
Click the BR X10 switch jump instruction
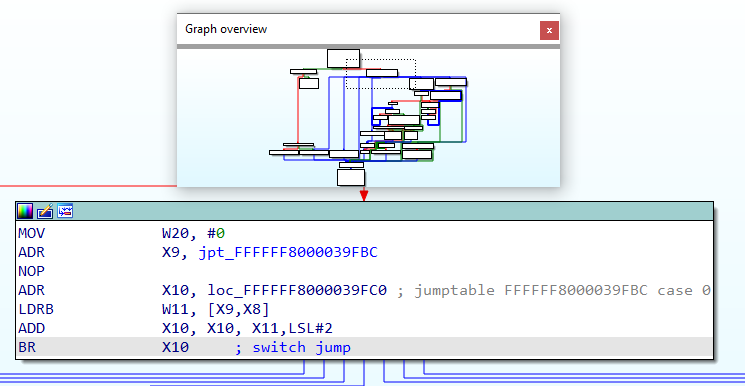pos(364,347)
